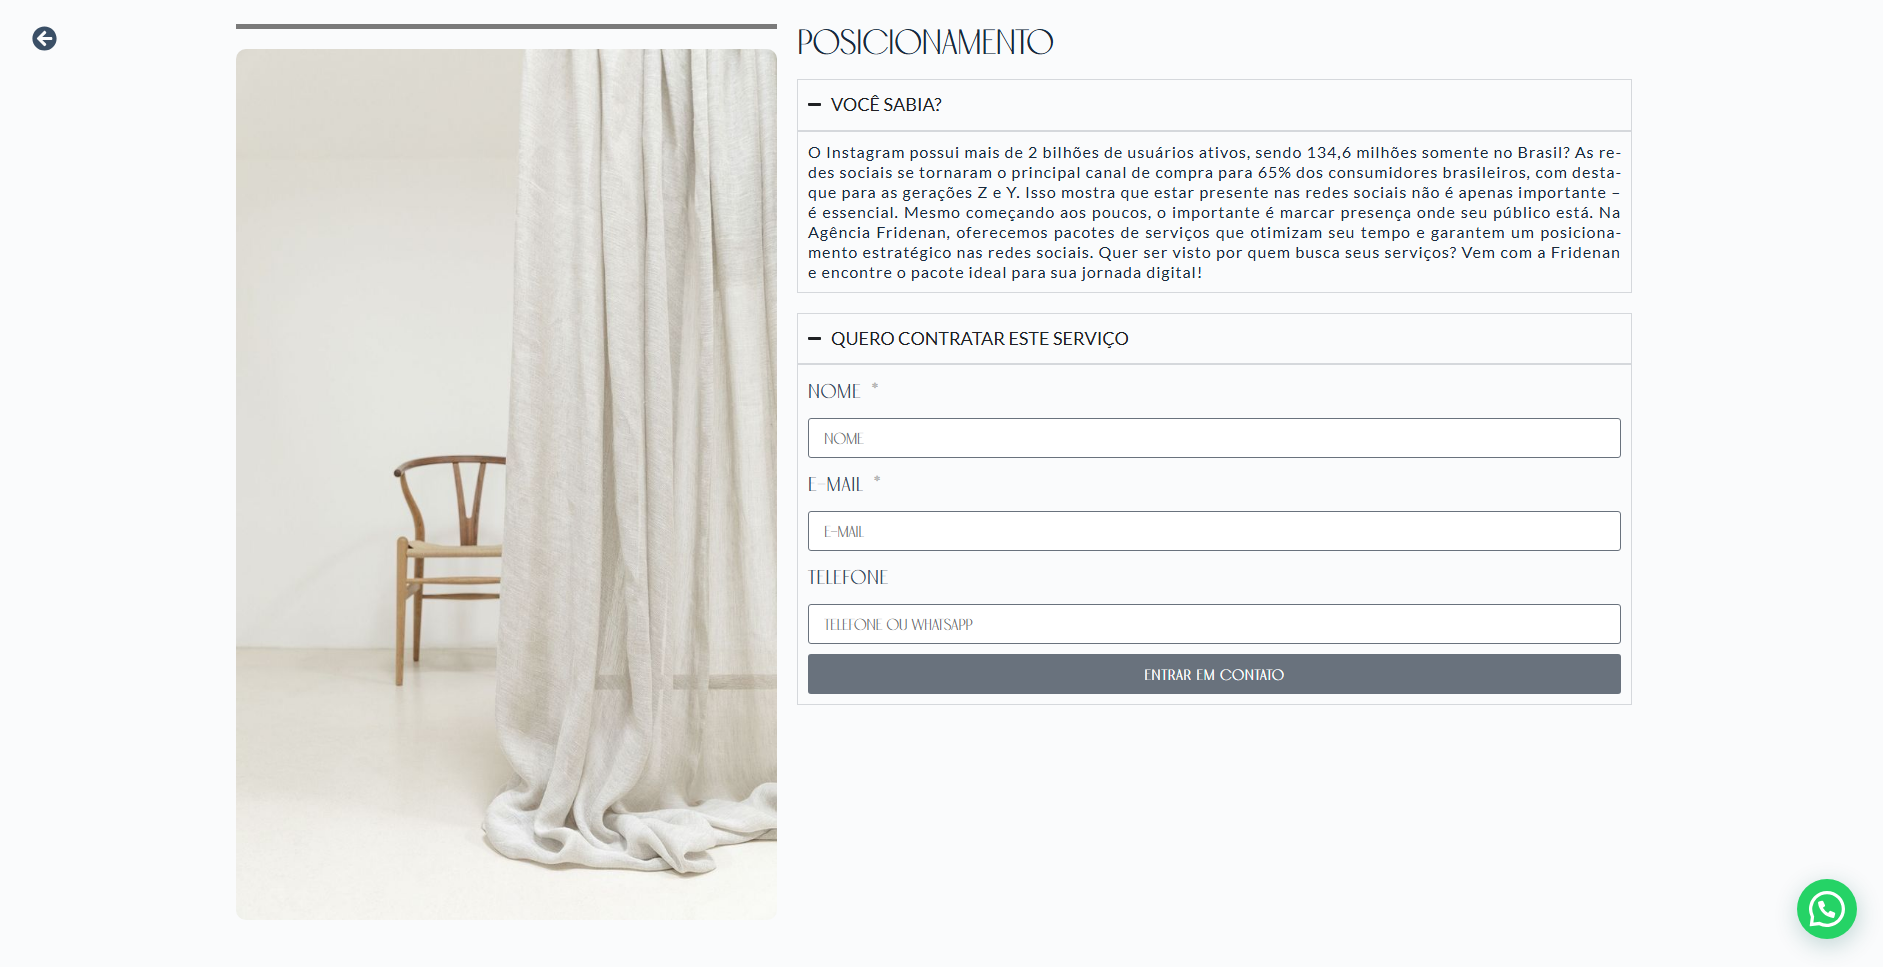
Task: Click the gray progress bar above image
Action: click(506, 26)
